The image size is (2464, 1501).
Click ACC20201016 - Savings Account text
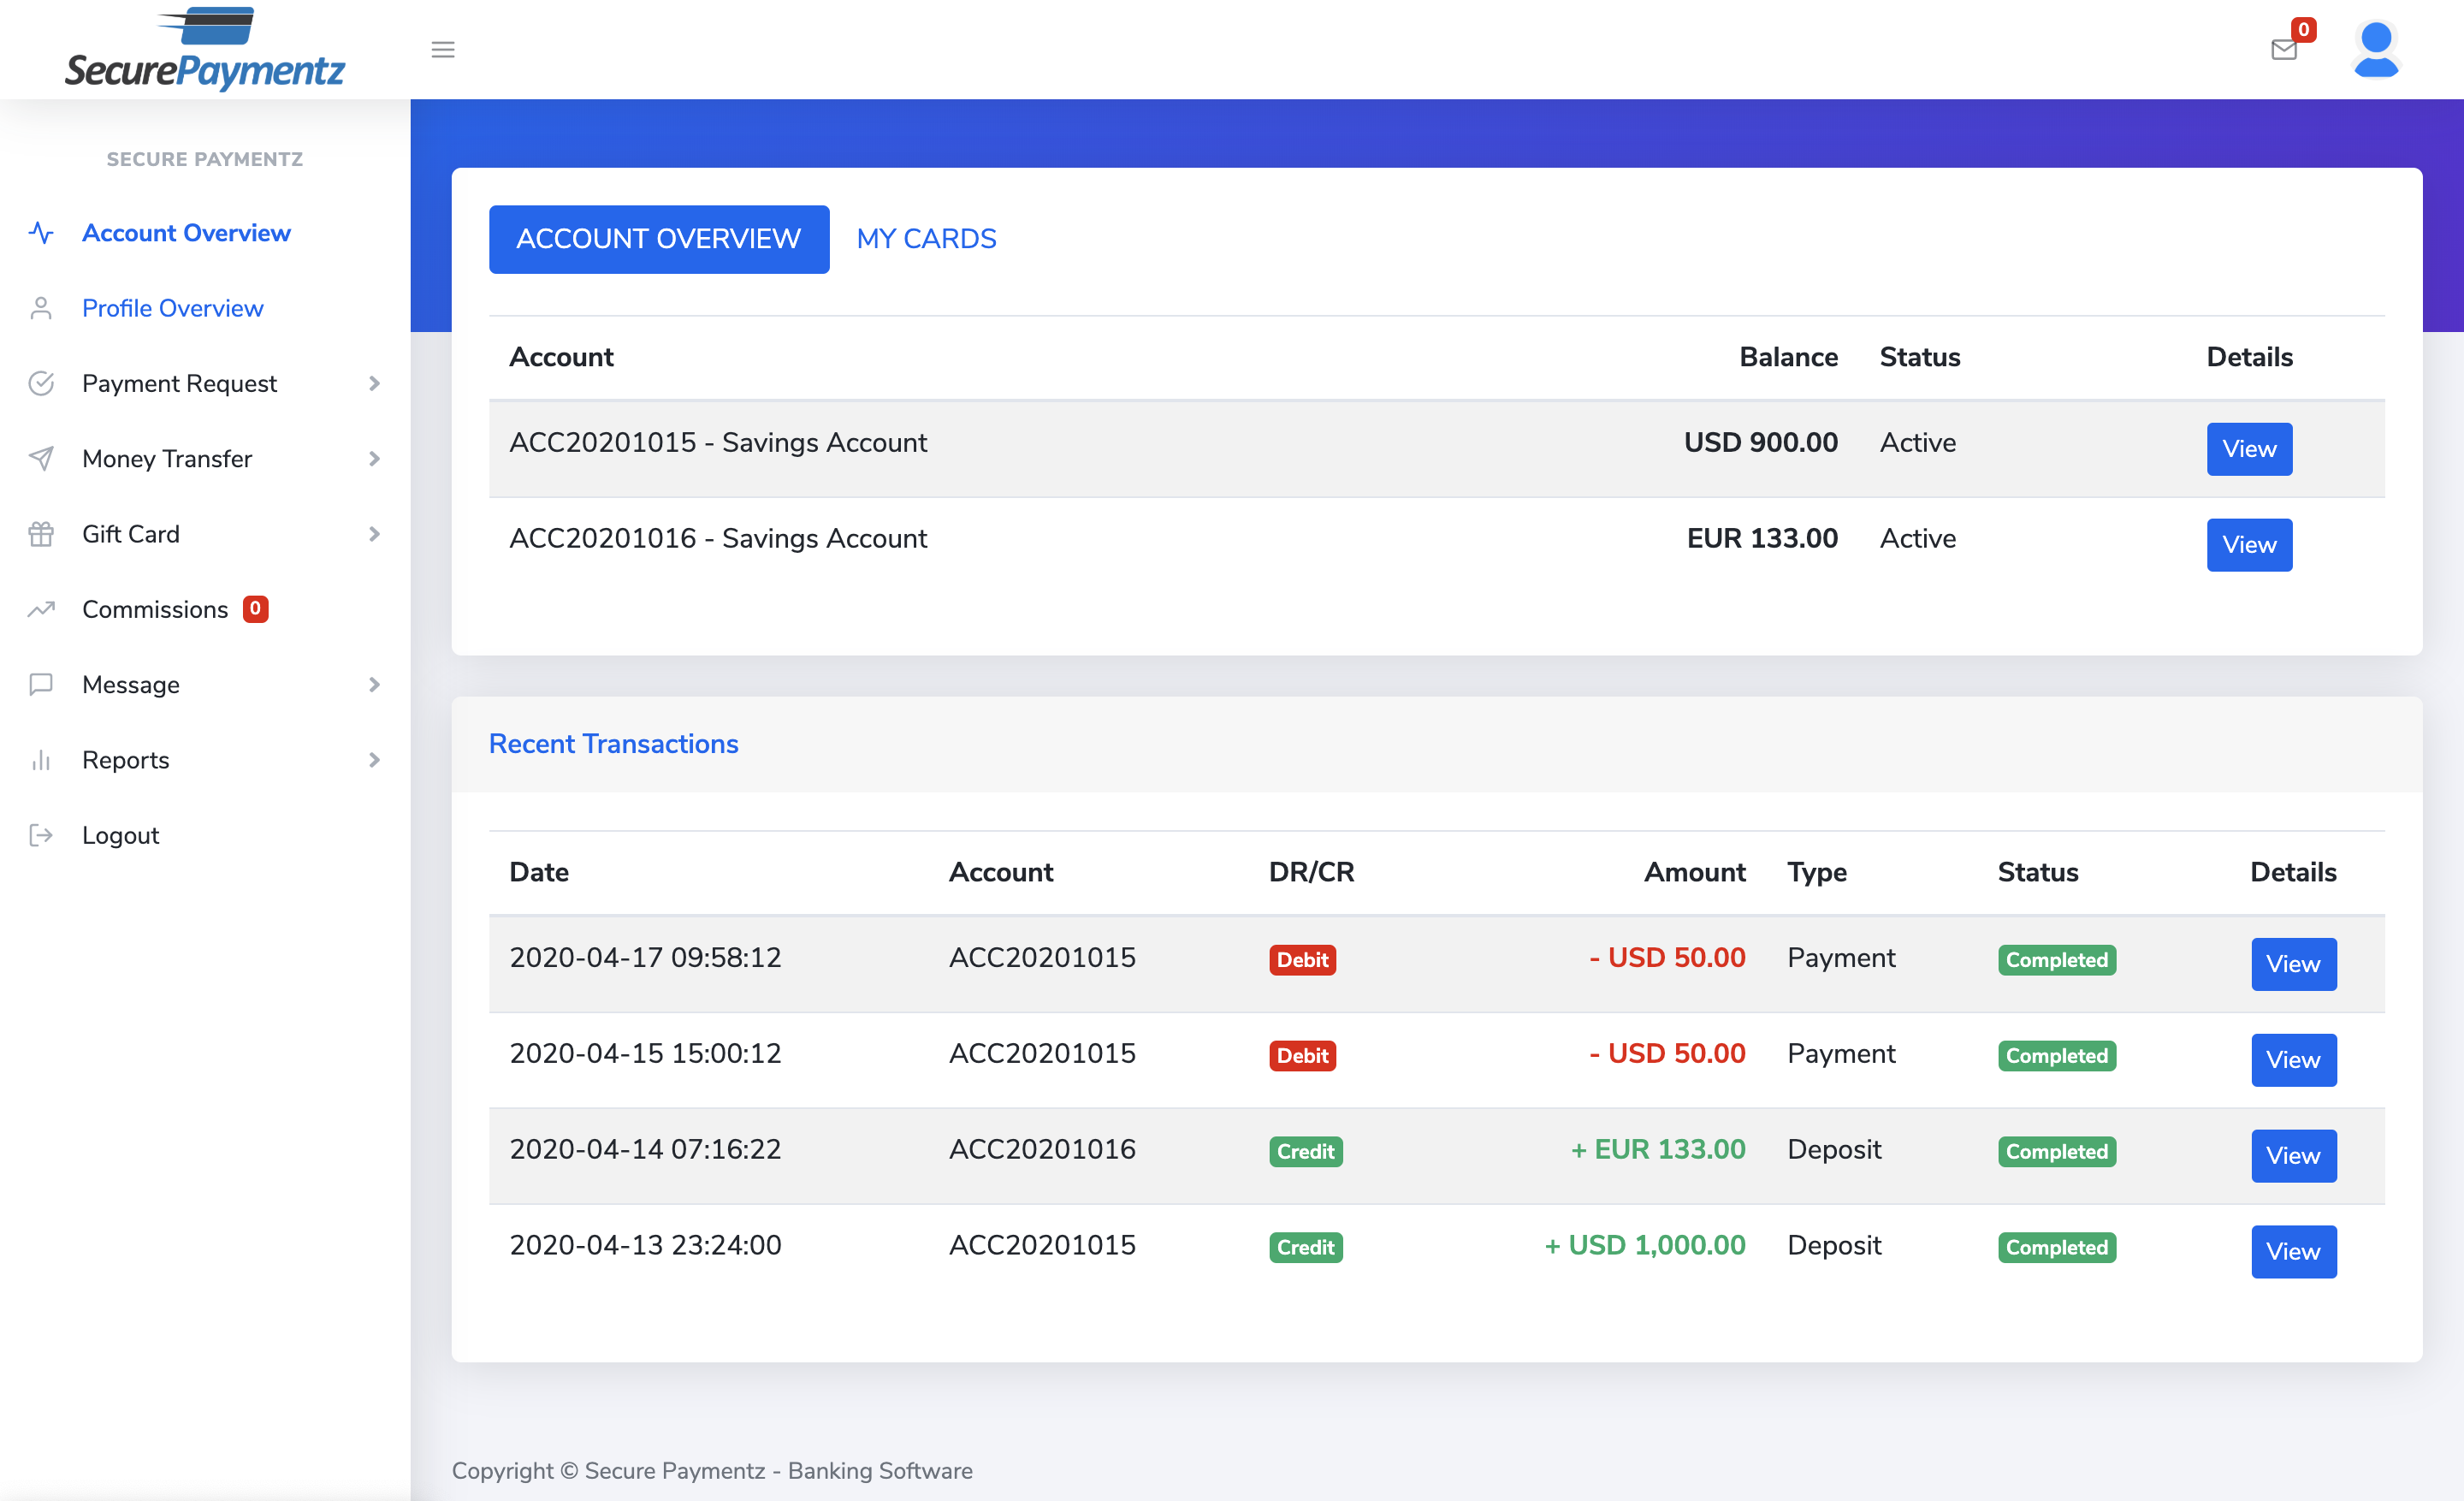click(718, 539)
